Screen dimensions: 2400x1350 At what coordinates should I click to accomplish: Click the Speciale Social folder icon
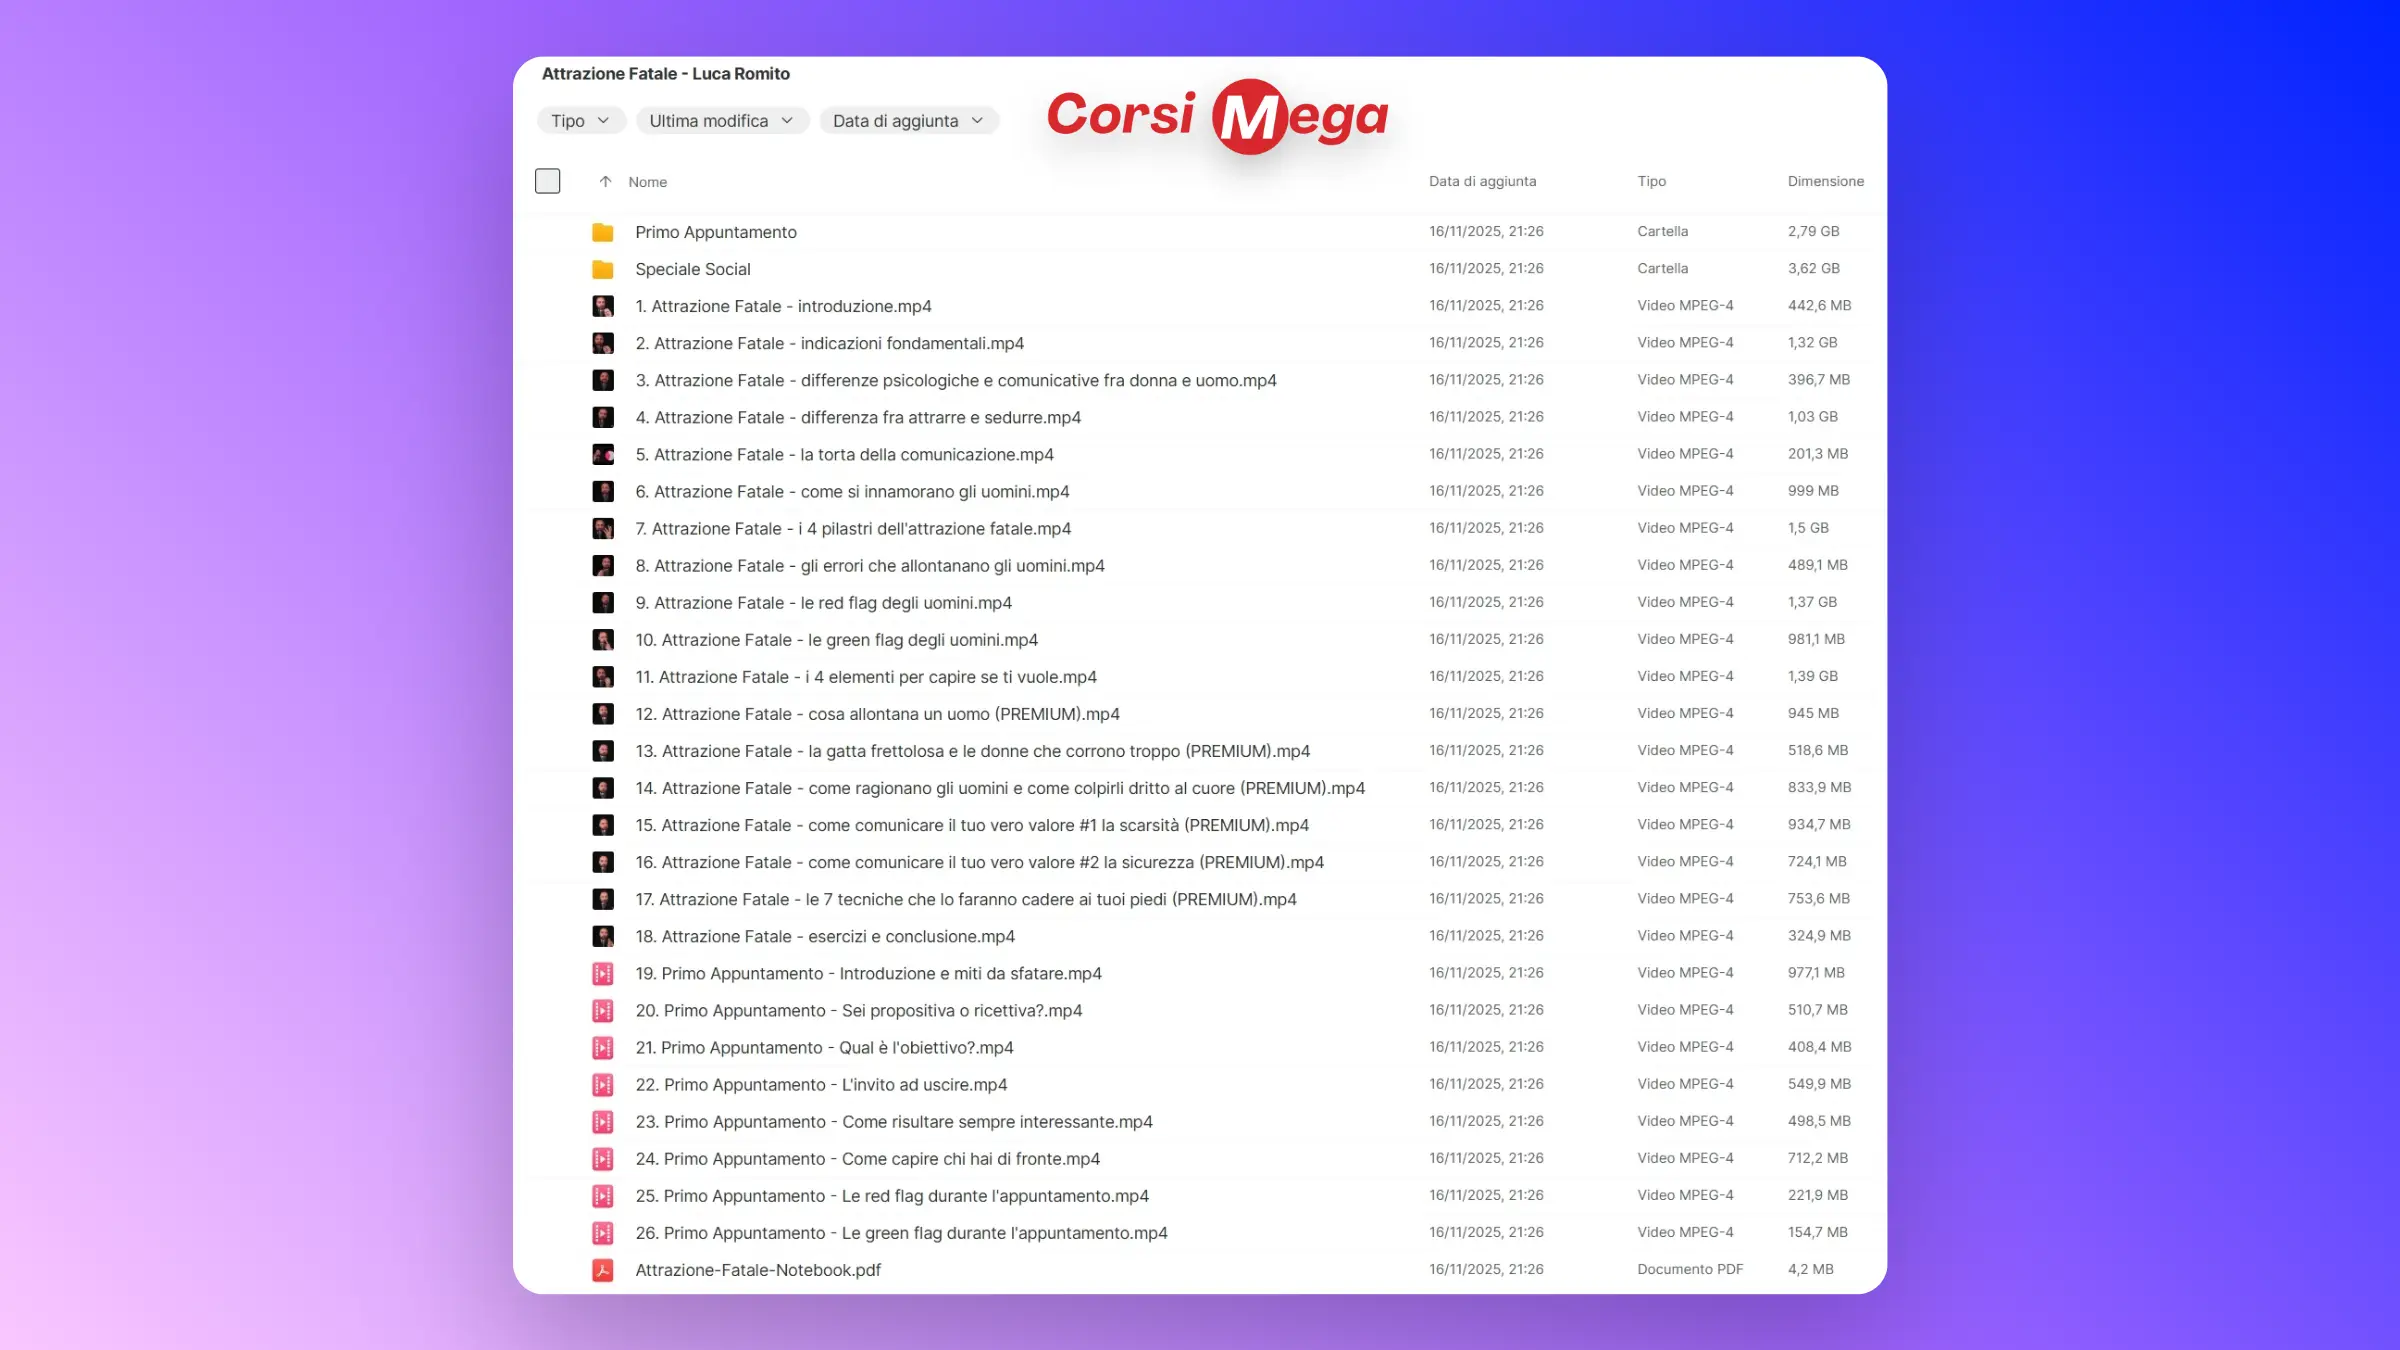click(602, 269)
